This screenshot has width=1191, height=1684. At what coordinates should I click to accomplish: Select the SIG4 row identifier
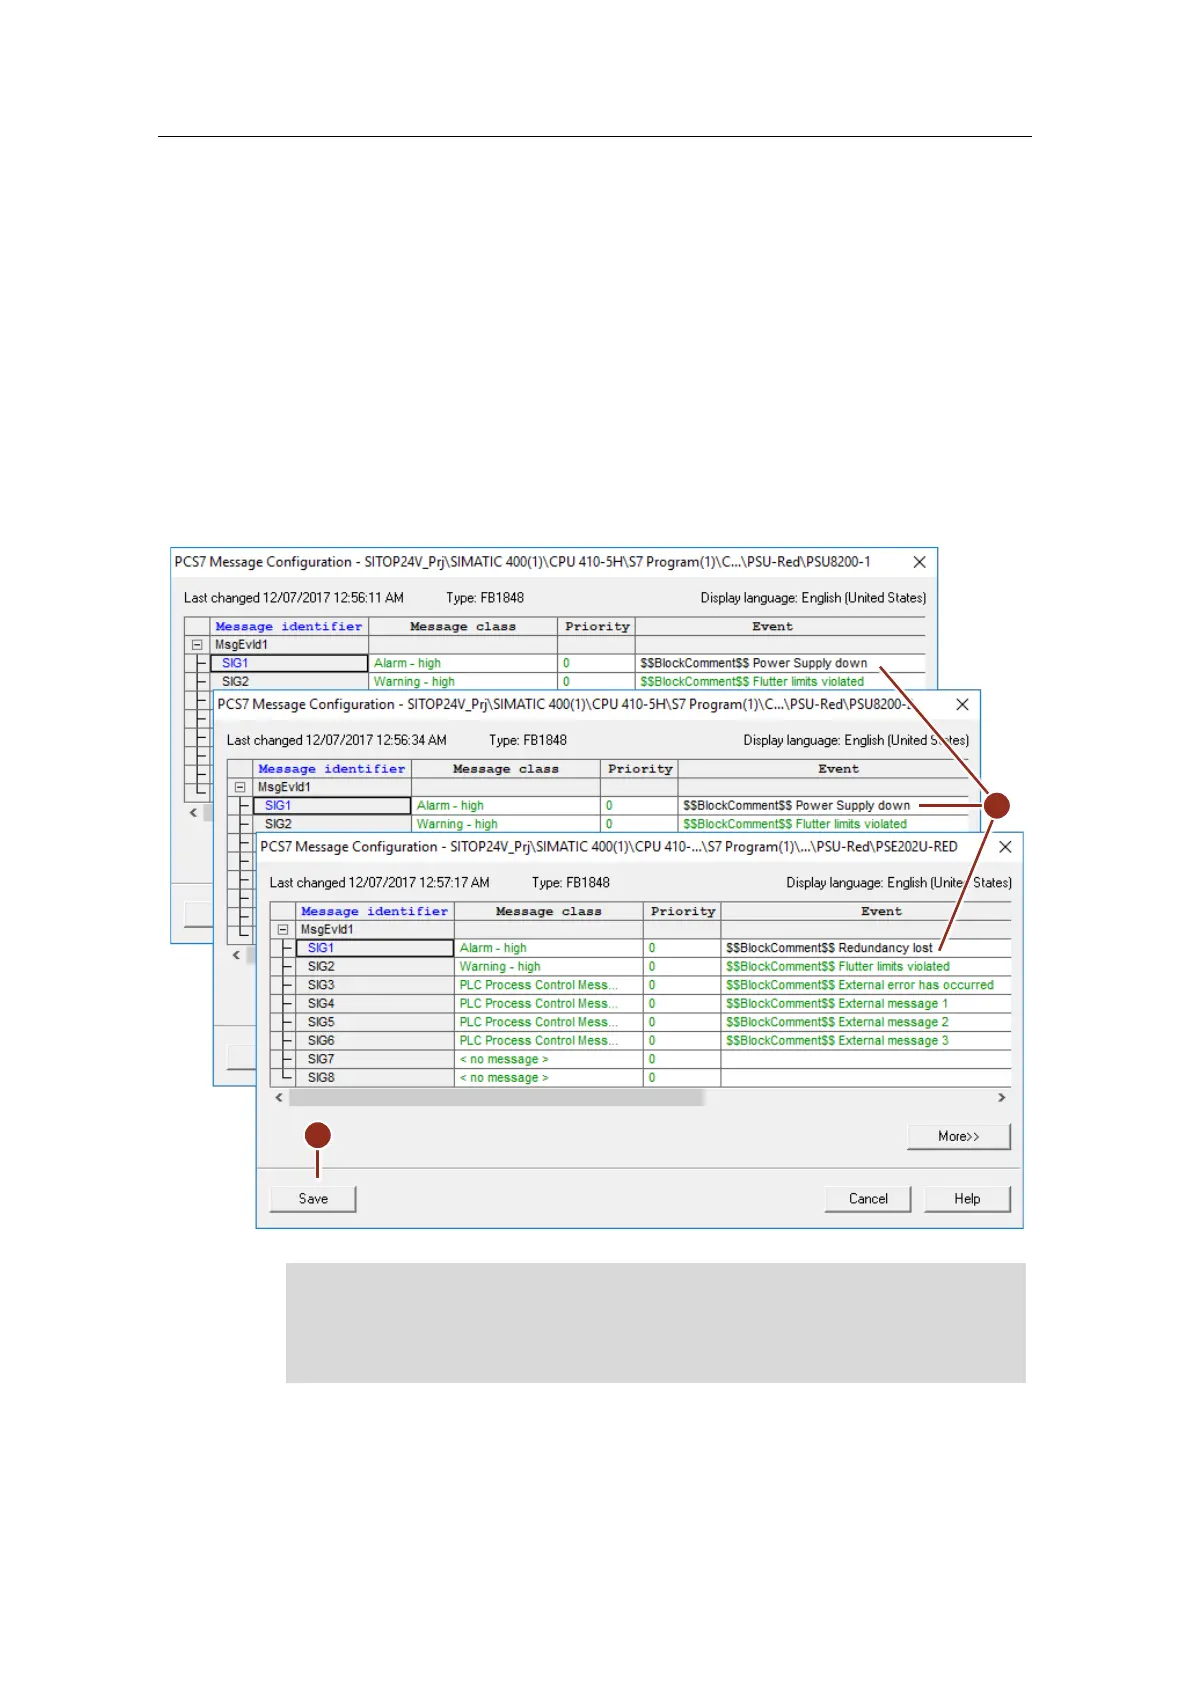point(375,1004)
